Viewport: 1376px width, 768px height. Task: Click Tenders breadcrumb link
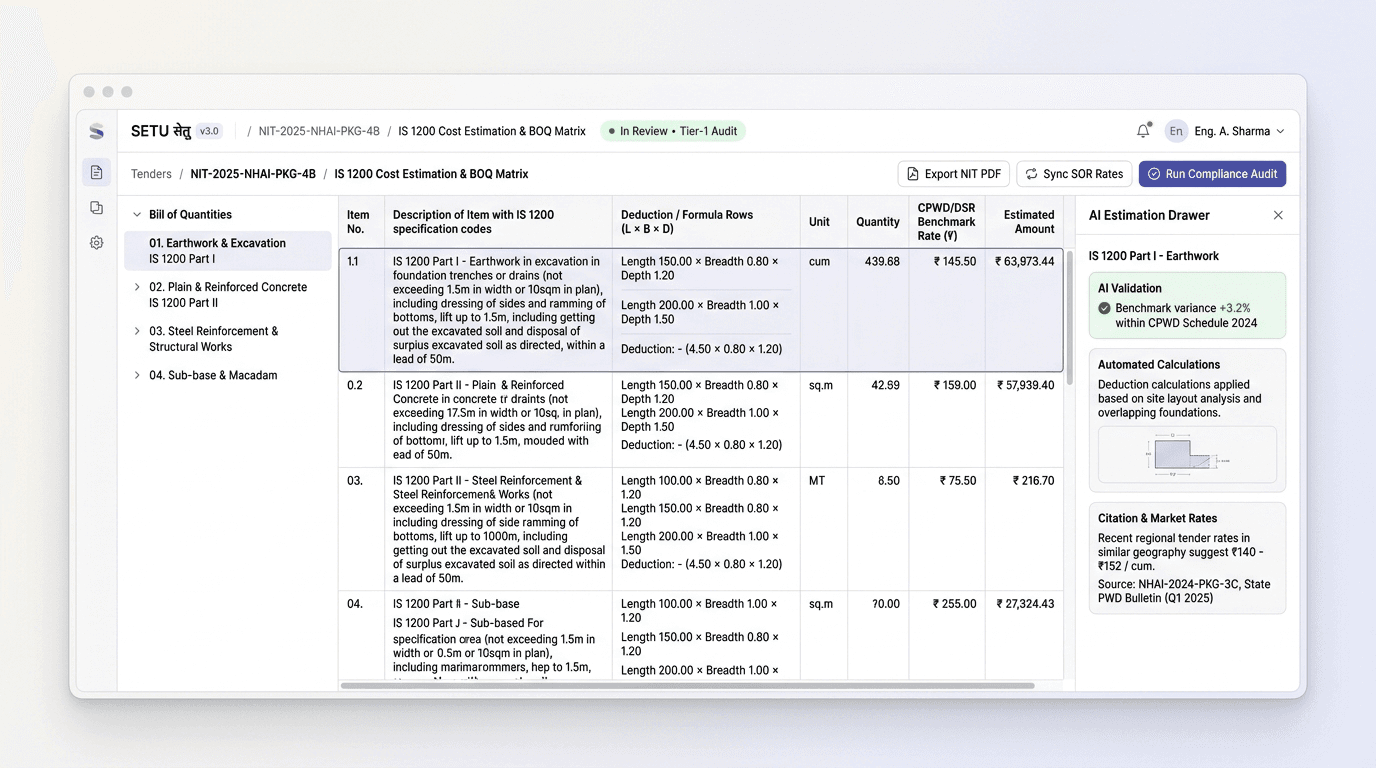pyautogui.click(x=151, y=174)
